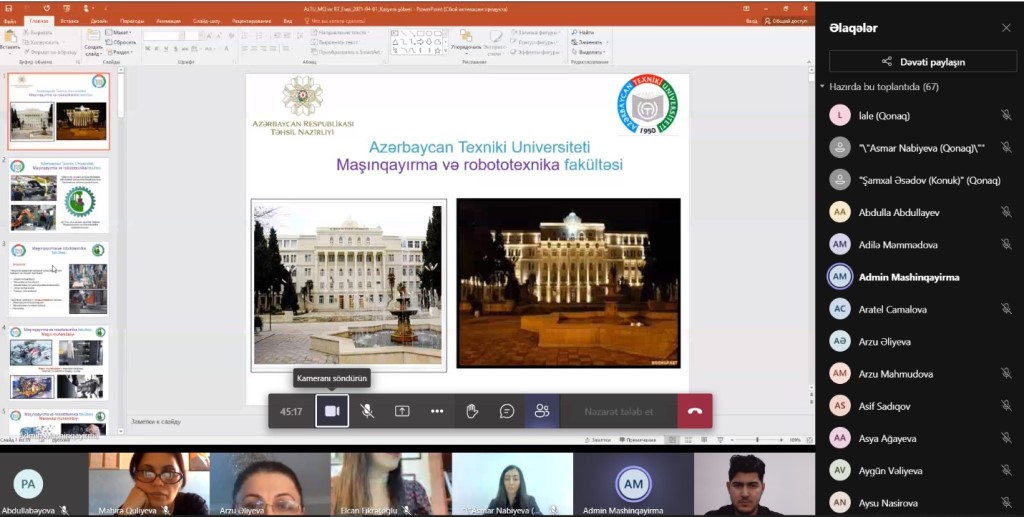Viewport: 1024px width, 517px height.
Task: Click the Примечания comments button in status bar
Action: (637, 441)
